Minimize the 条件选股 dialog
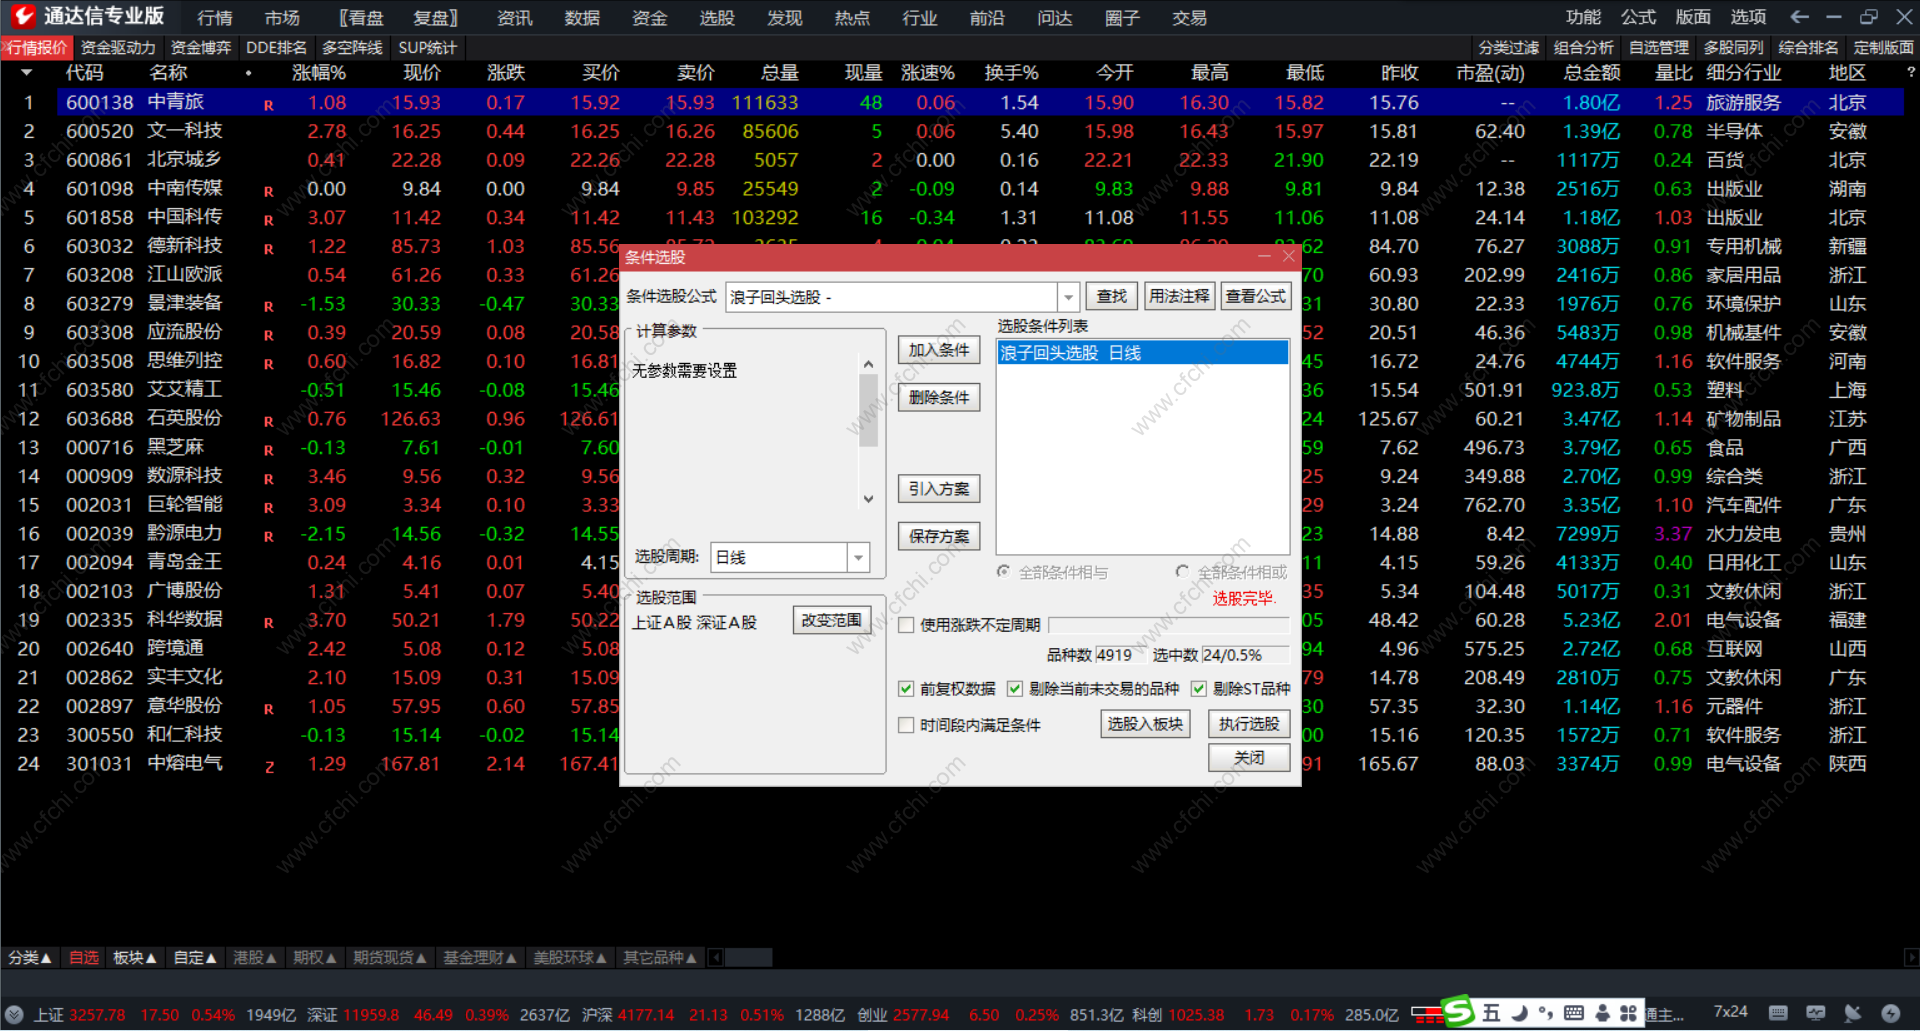The image size is (1920, 1031). [x=1264, y=257]
